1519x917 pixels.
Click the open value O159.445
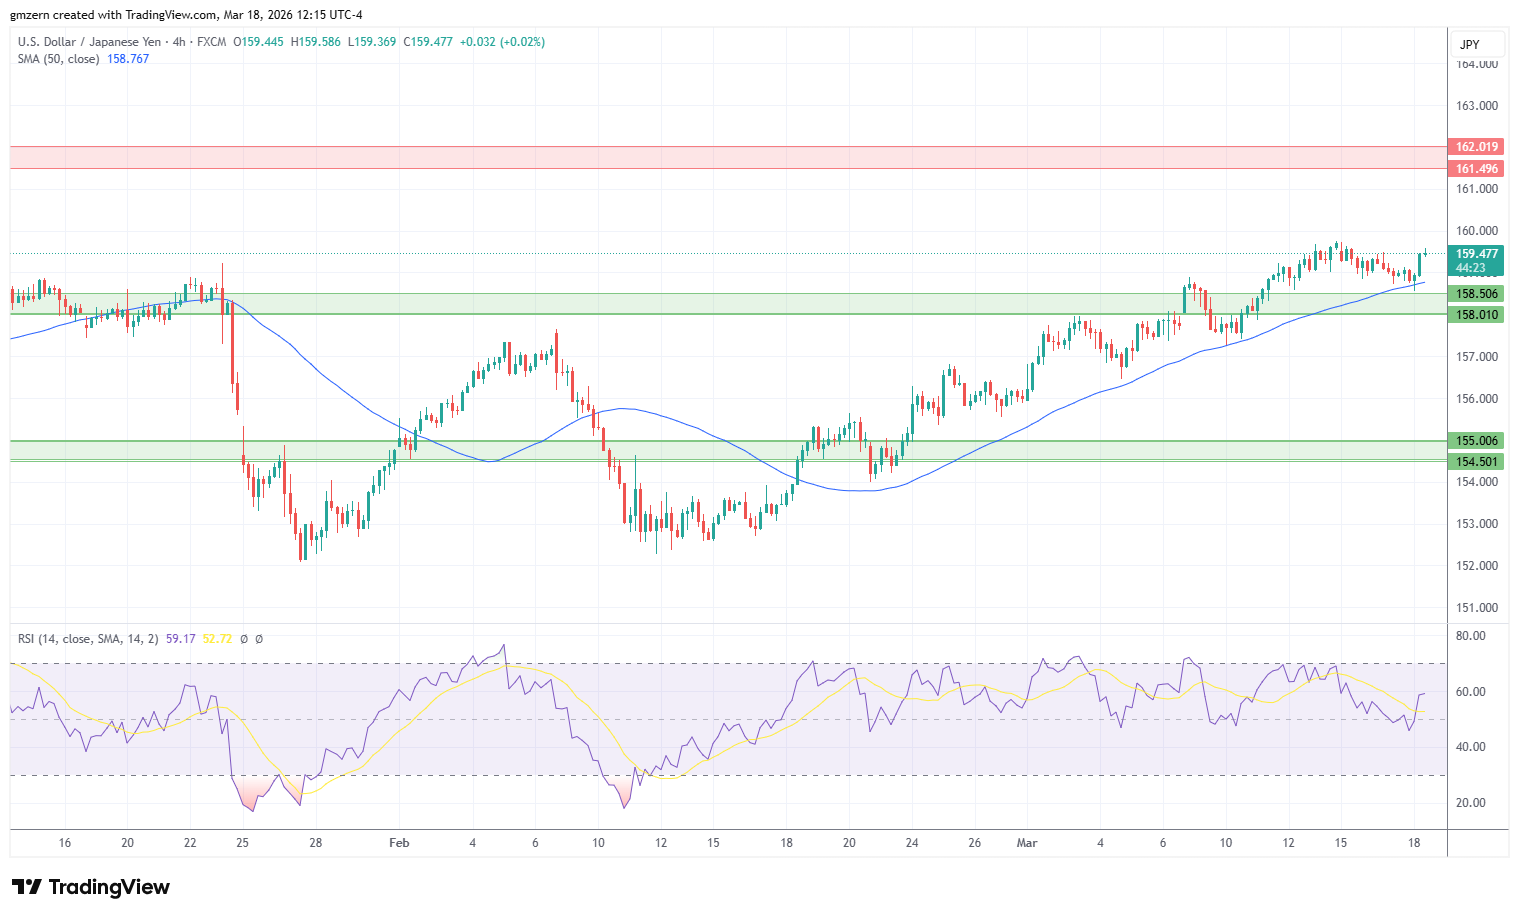pyautogui.click(x=258, y=42)
